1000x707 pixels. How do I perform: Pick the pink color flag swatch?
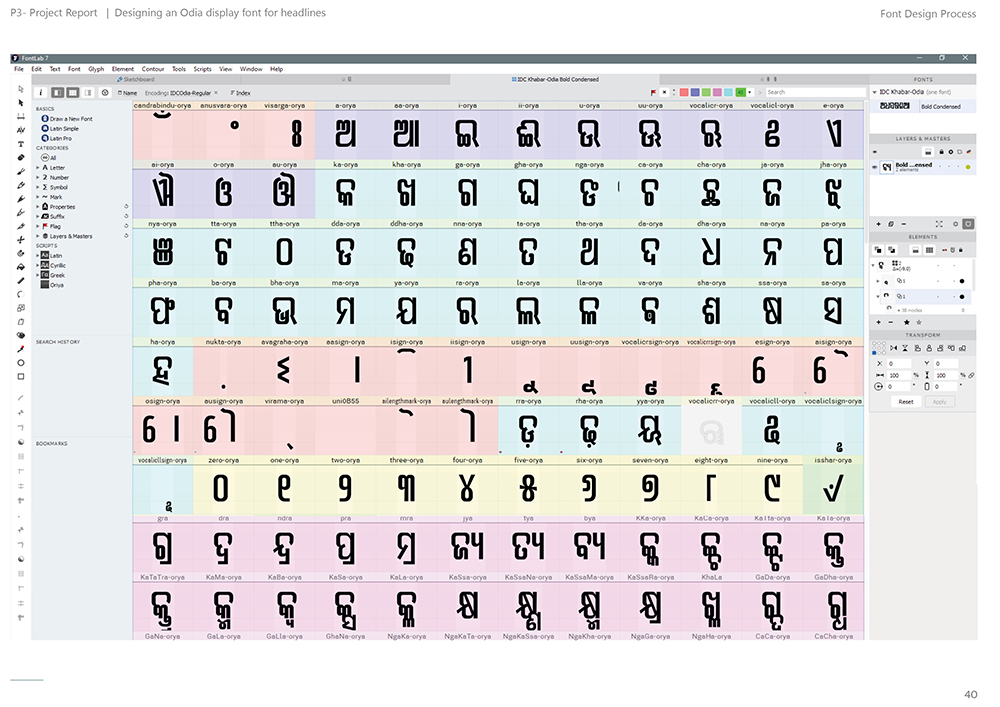(717, 92)
